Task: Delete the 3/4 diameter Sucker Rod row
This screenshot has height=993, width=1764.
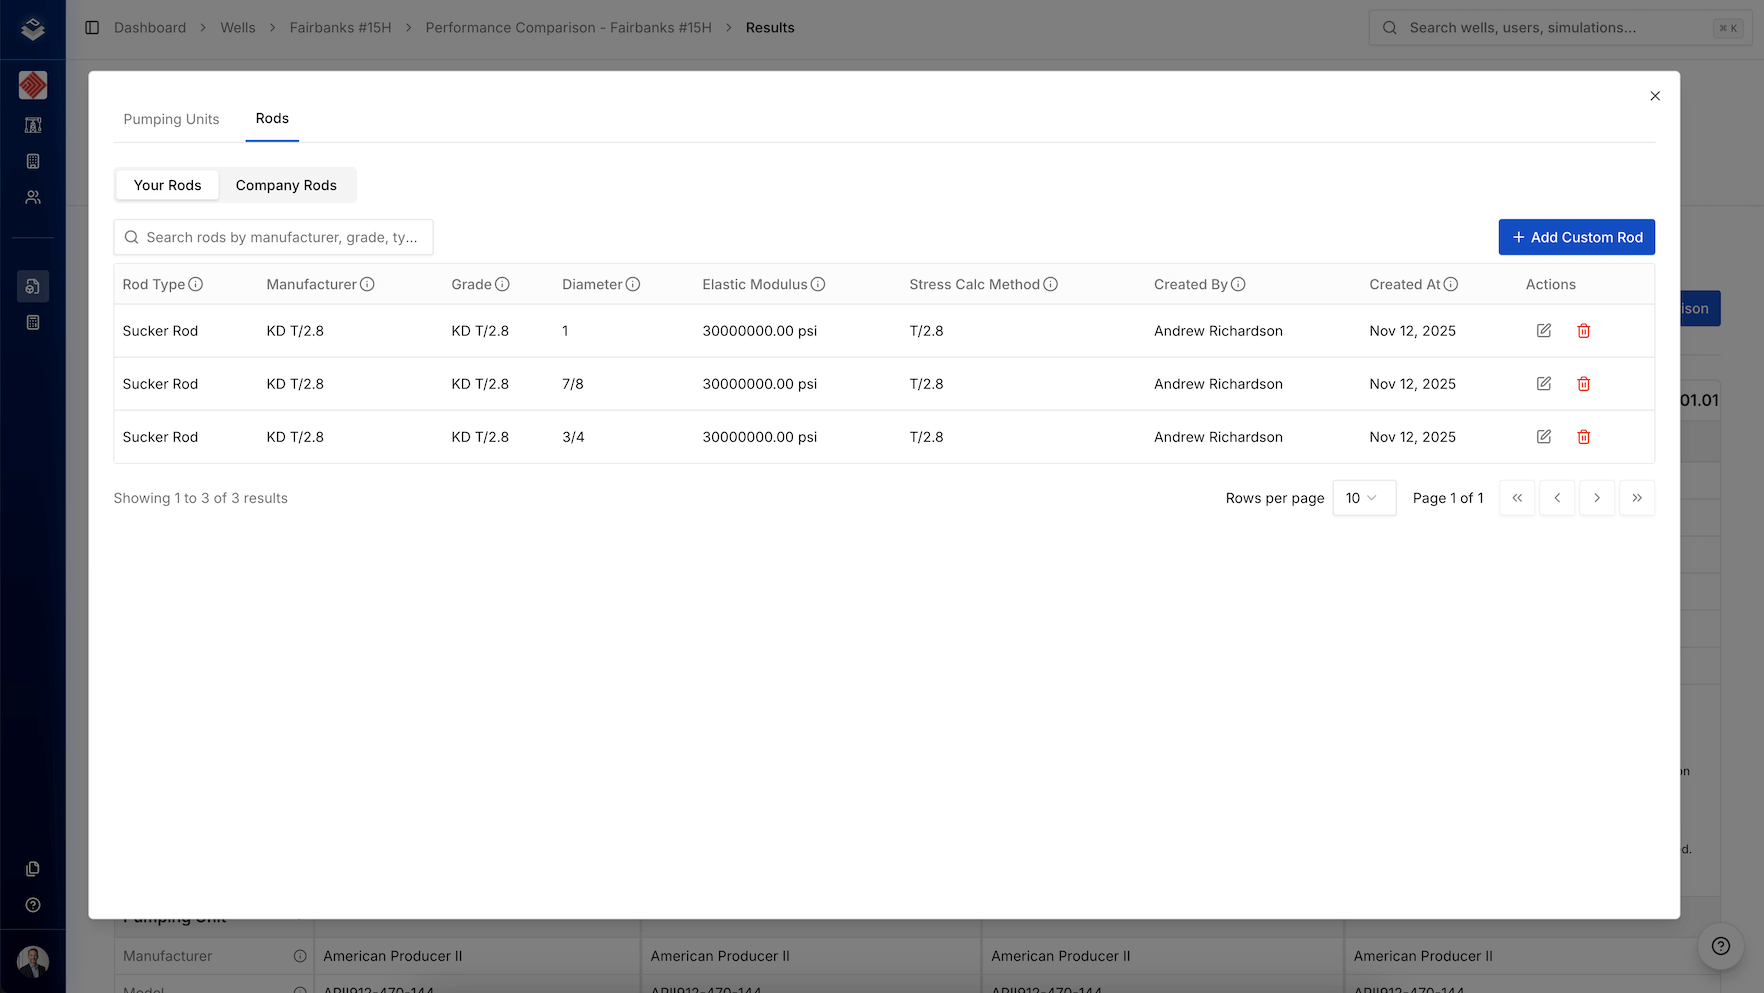Action: [1583, 437]
